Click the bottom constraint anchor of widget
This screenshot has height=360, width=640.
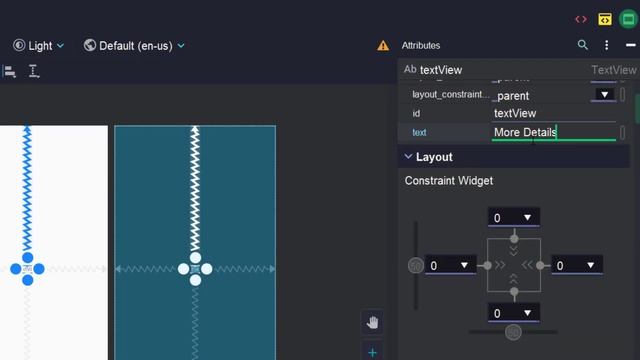[514, 291]
